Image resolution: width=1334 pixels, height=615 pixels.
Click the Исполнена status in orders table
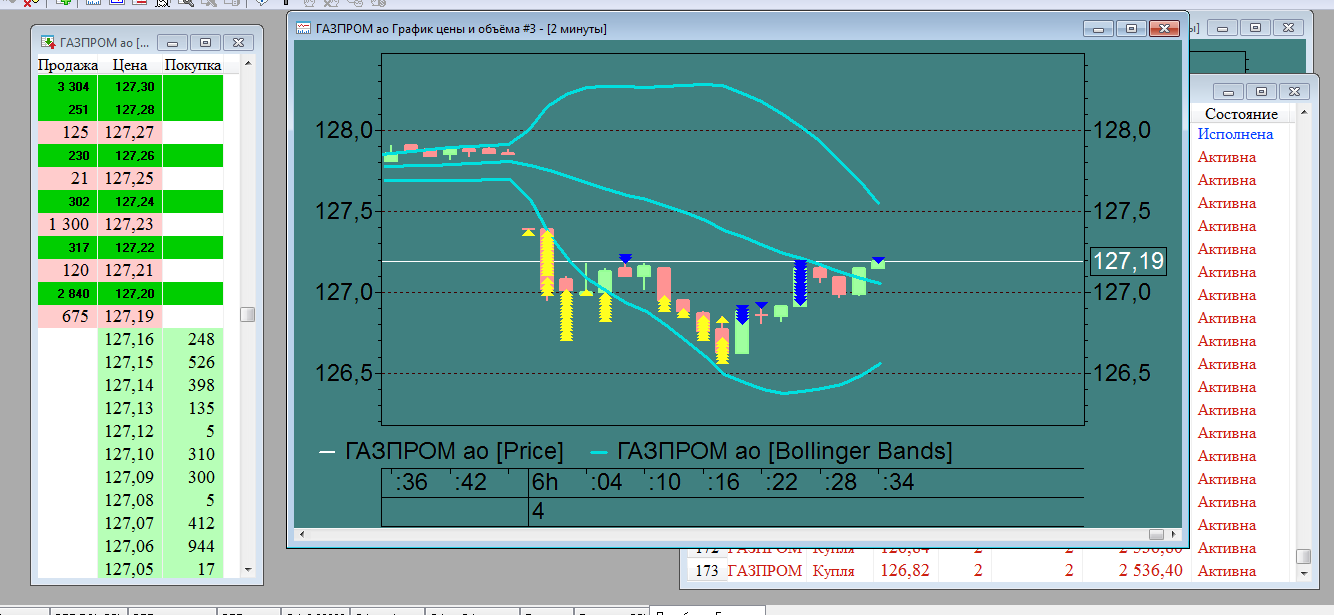(1235, 134)
